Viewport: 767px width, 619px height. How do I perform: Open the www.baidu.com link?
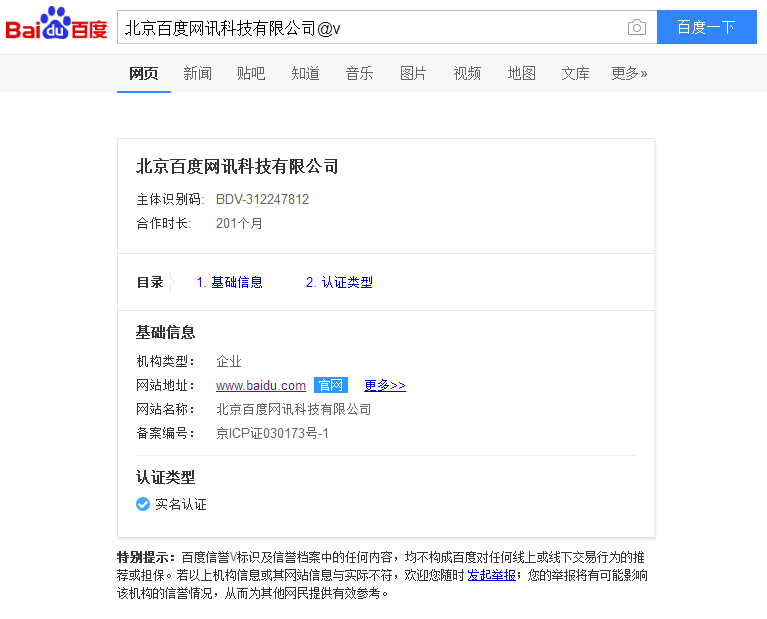[x=261, y=386]
